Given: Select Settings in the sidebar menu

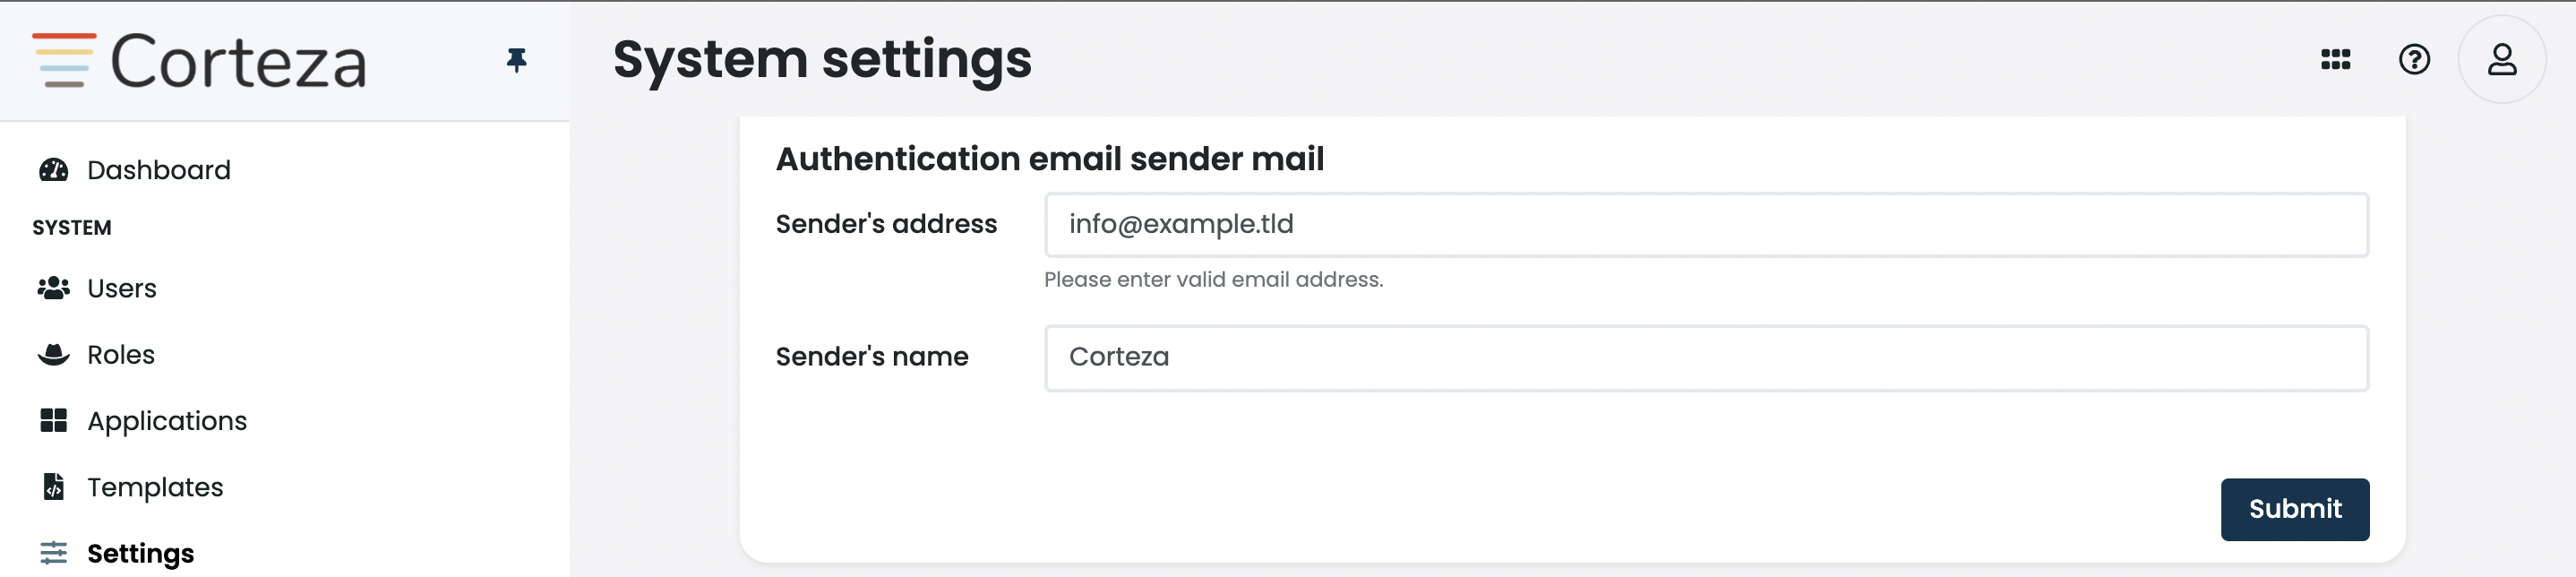Looking at the screenshot, I should (140, 553).
